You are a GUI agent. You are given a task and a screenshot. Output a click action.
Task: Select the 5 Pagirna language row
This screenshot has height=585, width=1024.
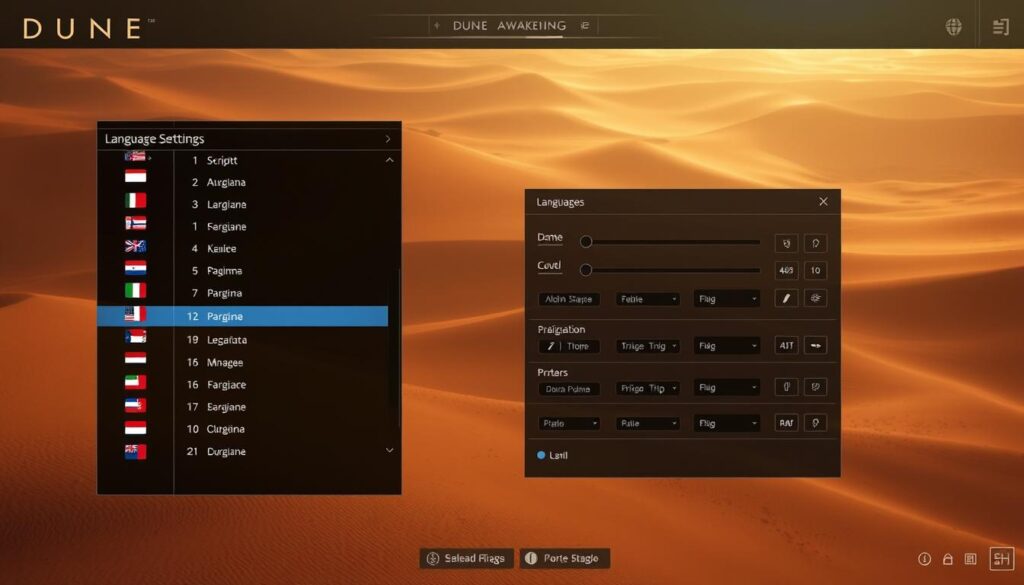coord(242,270)
